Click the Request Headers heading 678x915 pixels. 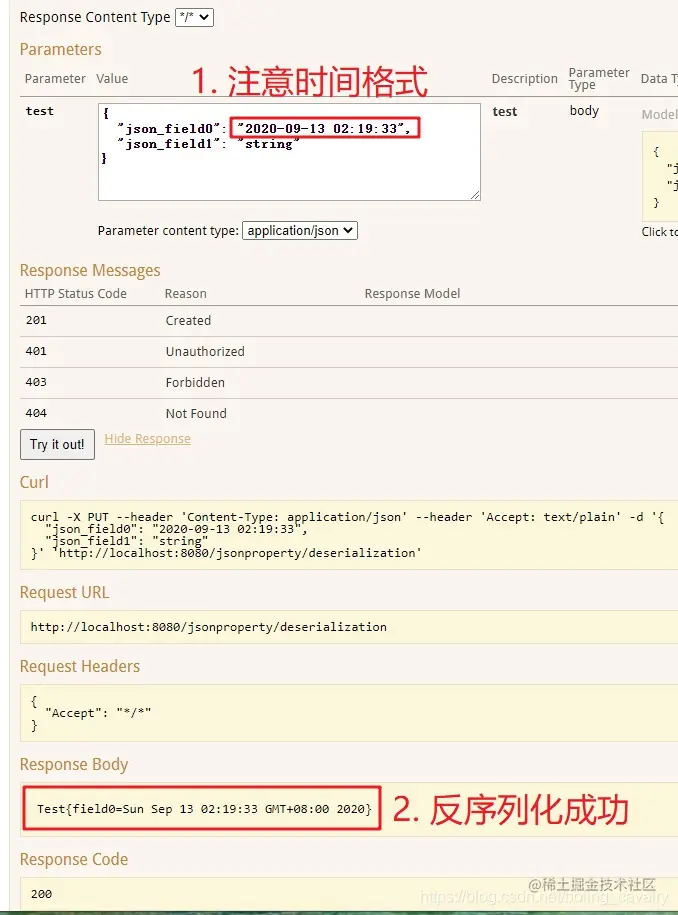pyautogui.click(x=80, y=666)
